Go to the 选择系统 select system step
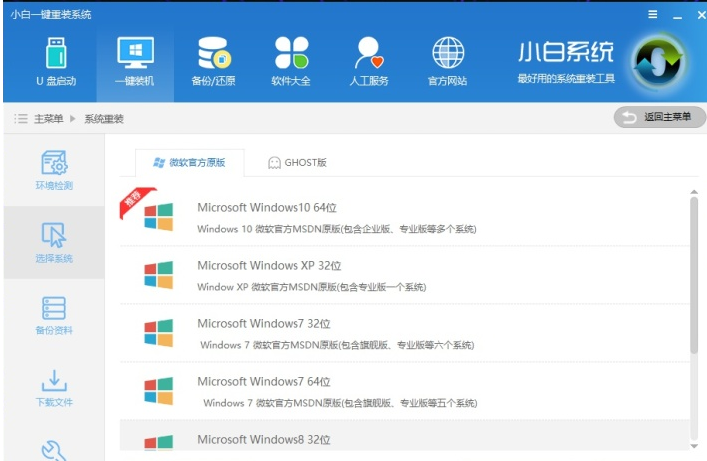 (x=54, y=243)
